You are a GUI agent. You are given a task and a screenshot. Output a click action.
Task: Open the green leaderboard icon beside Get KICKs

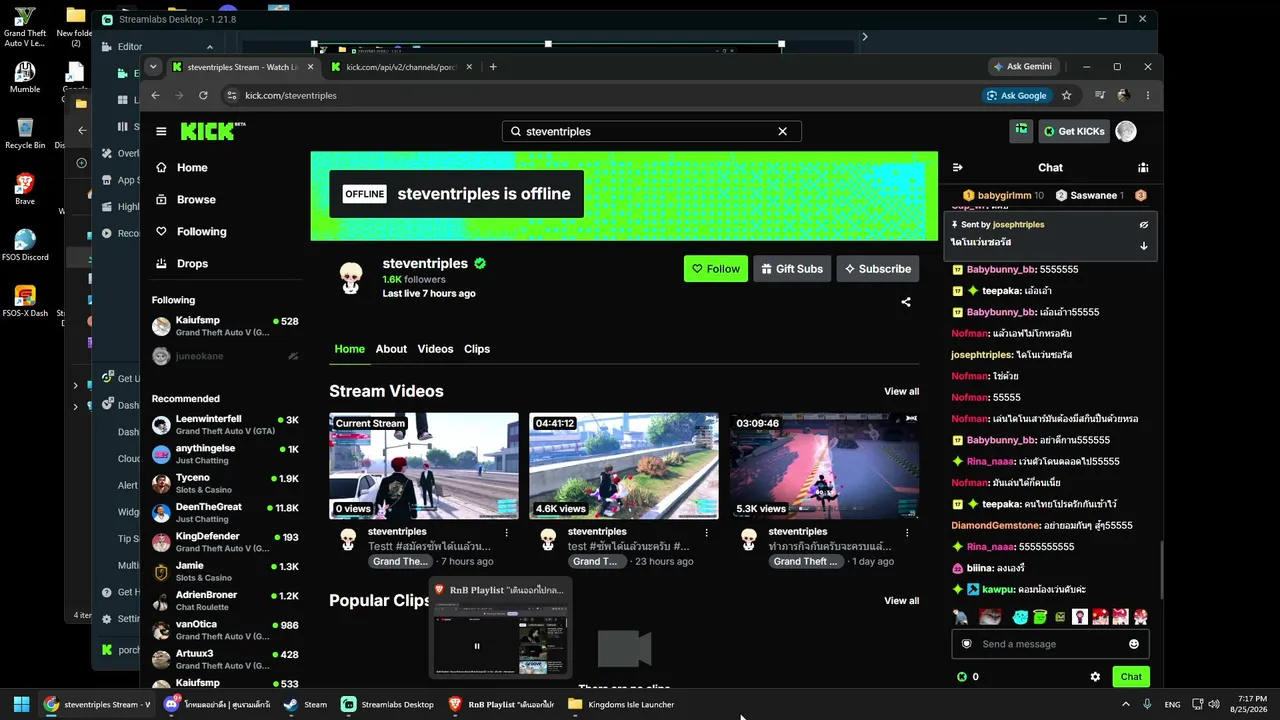(x=1021, y=130)
